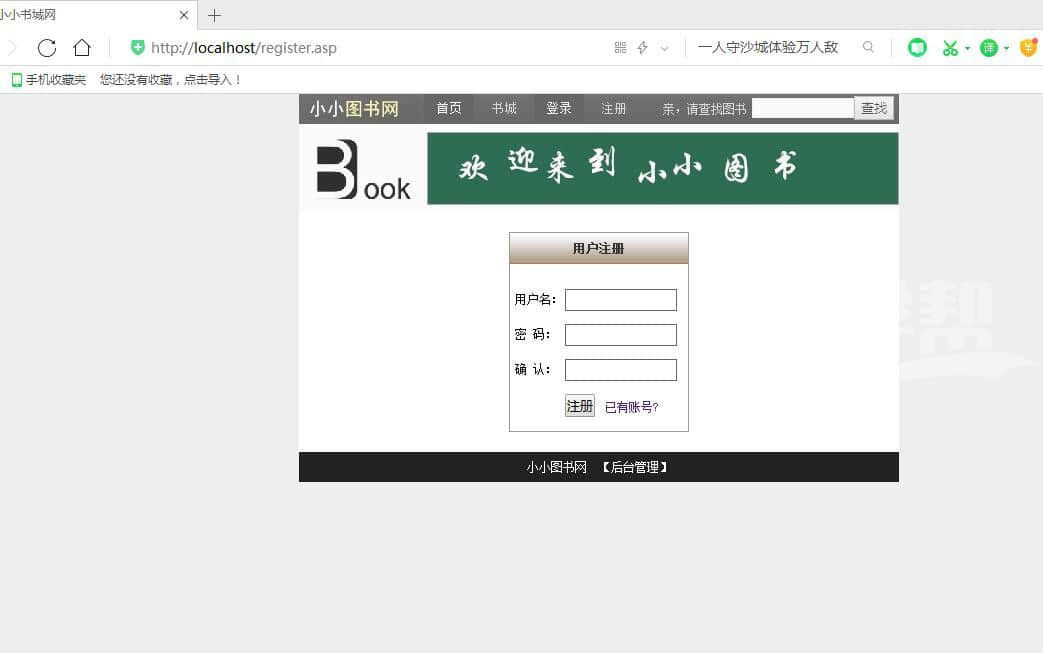Image resolution: width=1043 pixels, height=653 pixels.
Task: Expand the screenshot tool dropdown arrow
Action: click(968, 48)
